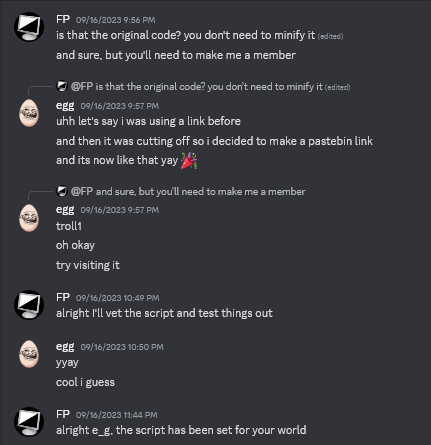The width and height of the screenshot is (431, 445).
Task: Click the party popper emoji after 'yay'
Action: [189, 160]
